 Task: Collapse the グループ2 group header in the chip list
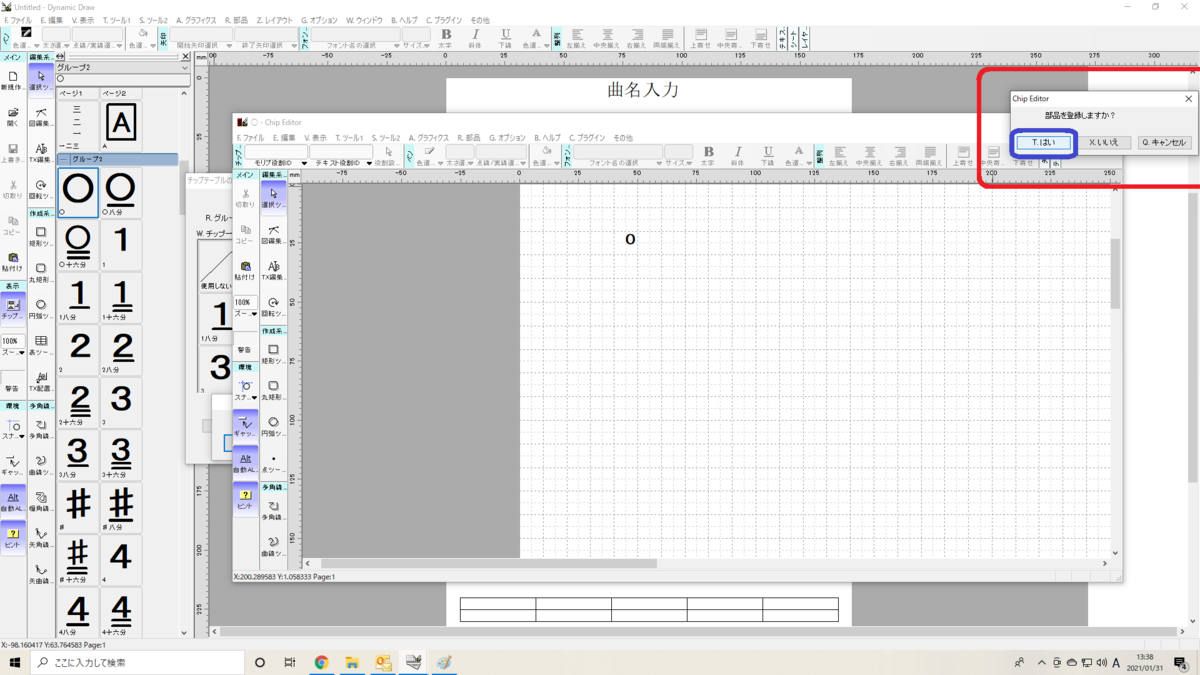[x=61, y=159]
